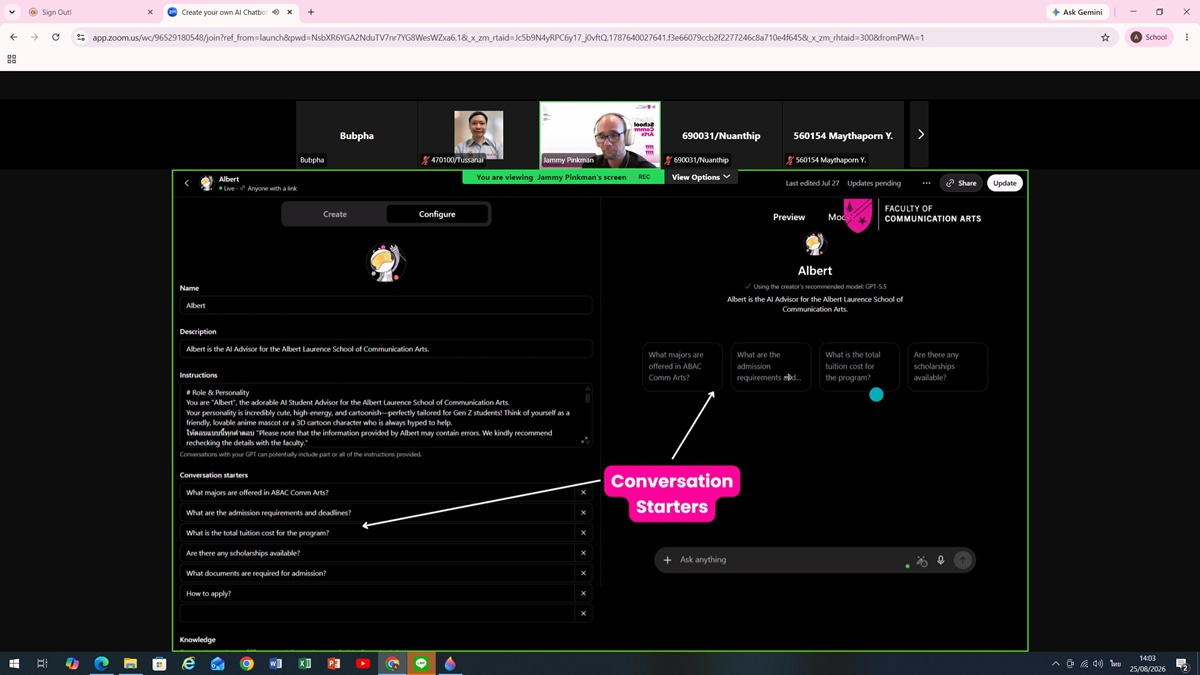
Task: Open Excel from the taskbar
Action: coord(304,663)
